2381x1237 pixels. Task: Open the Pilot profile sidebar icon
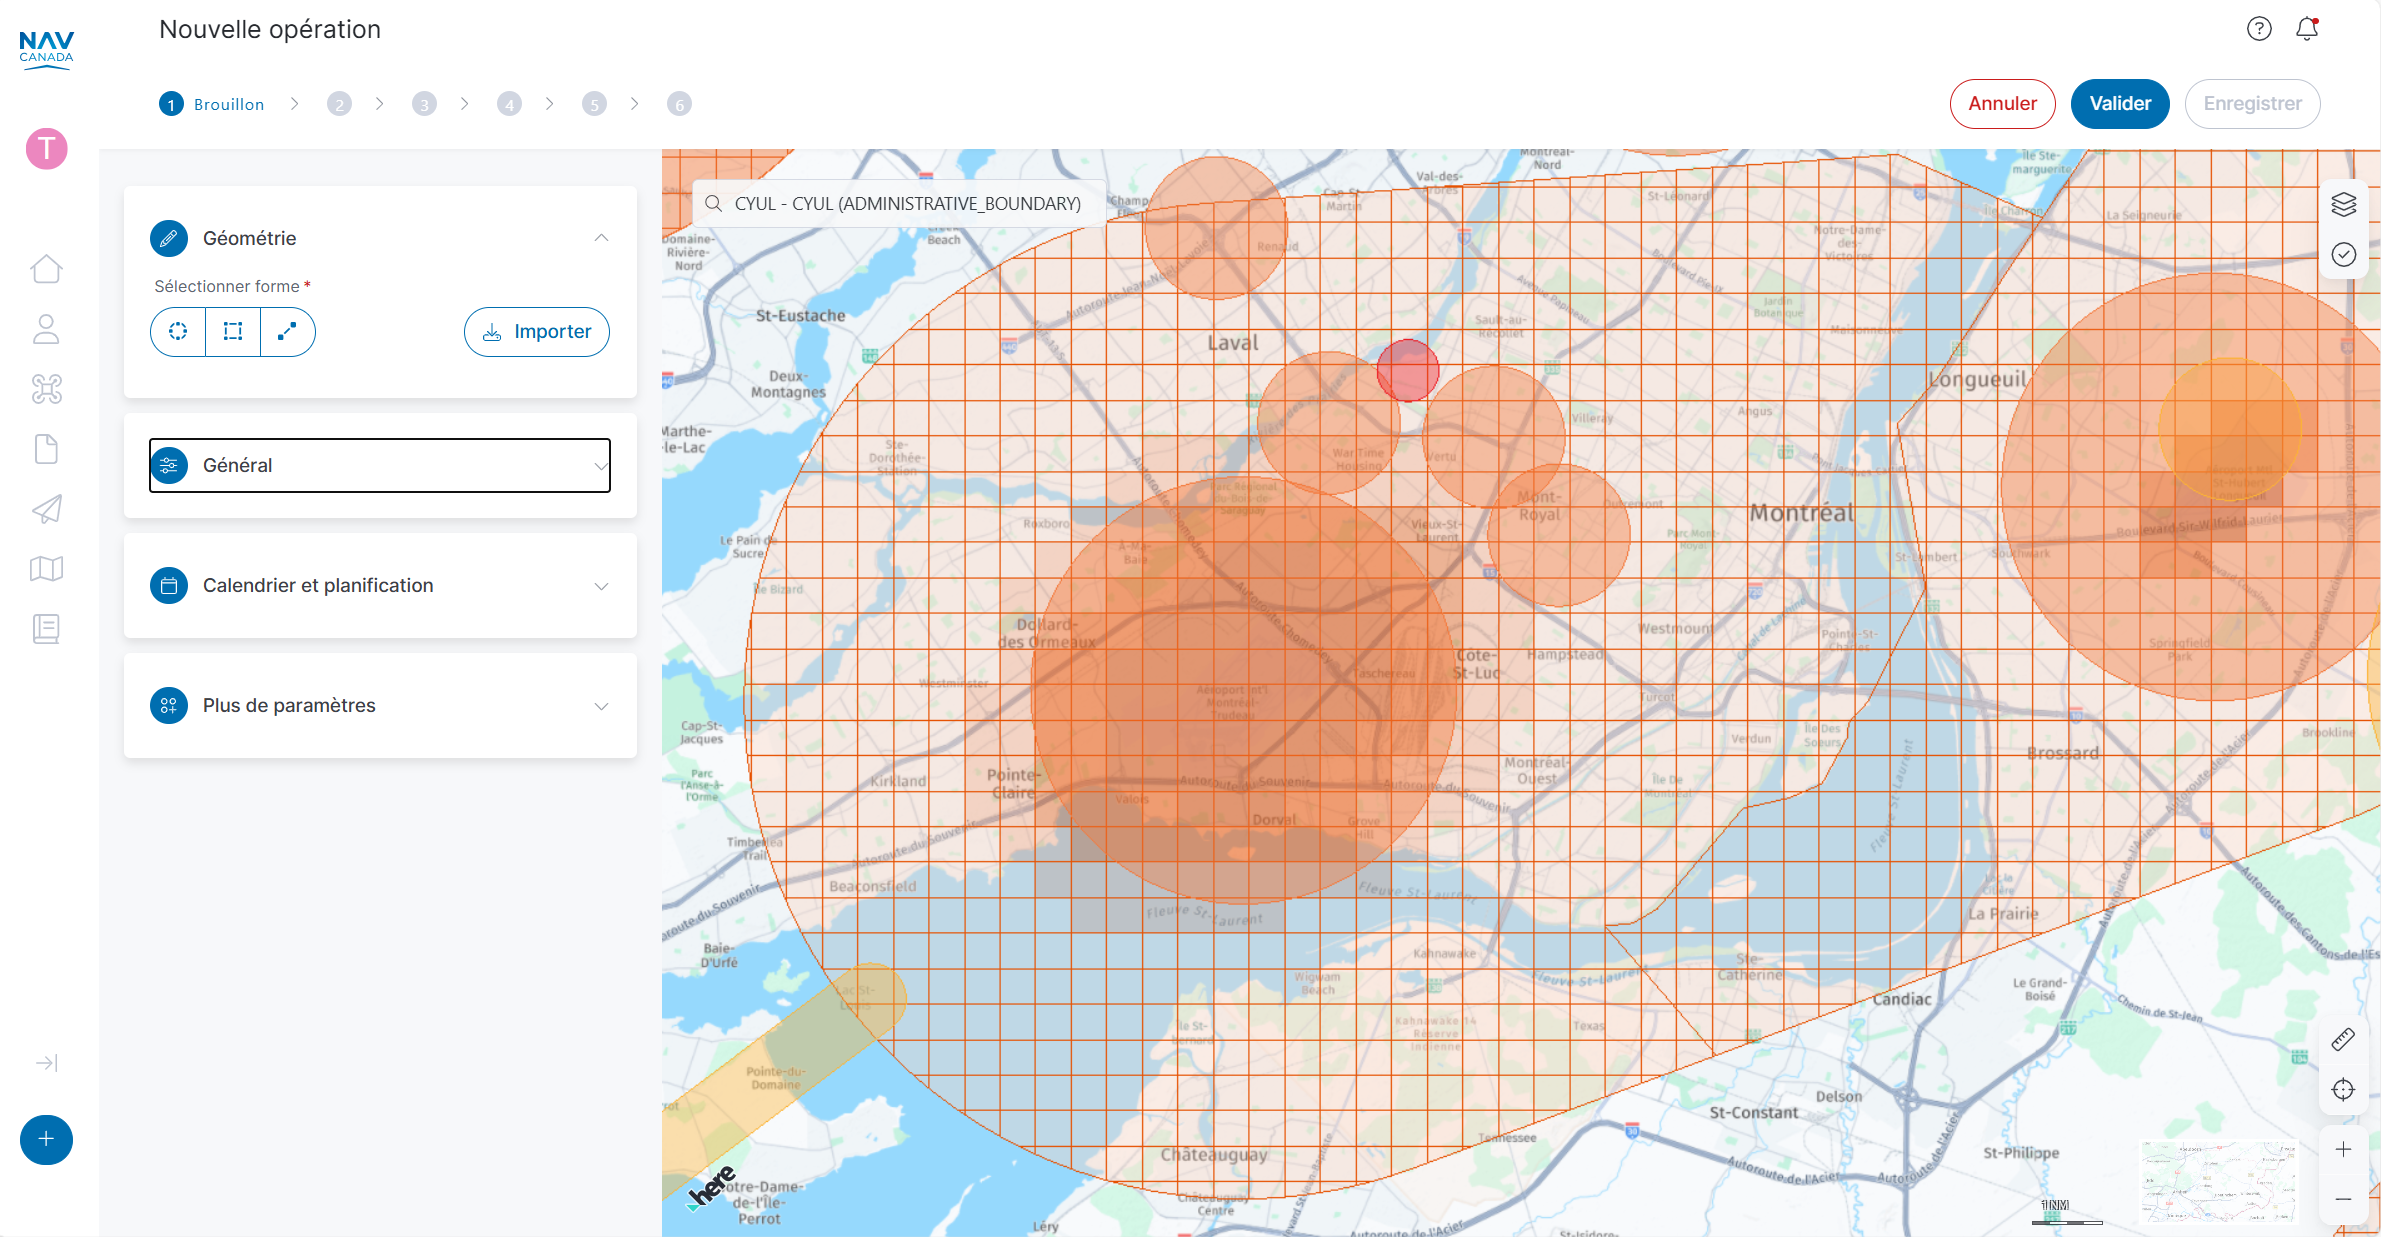pos(46,329)
